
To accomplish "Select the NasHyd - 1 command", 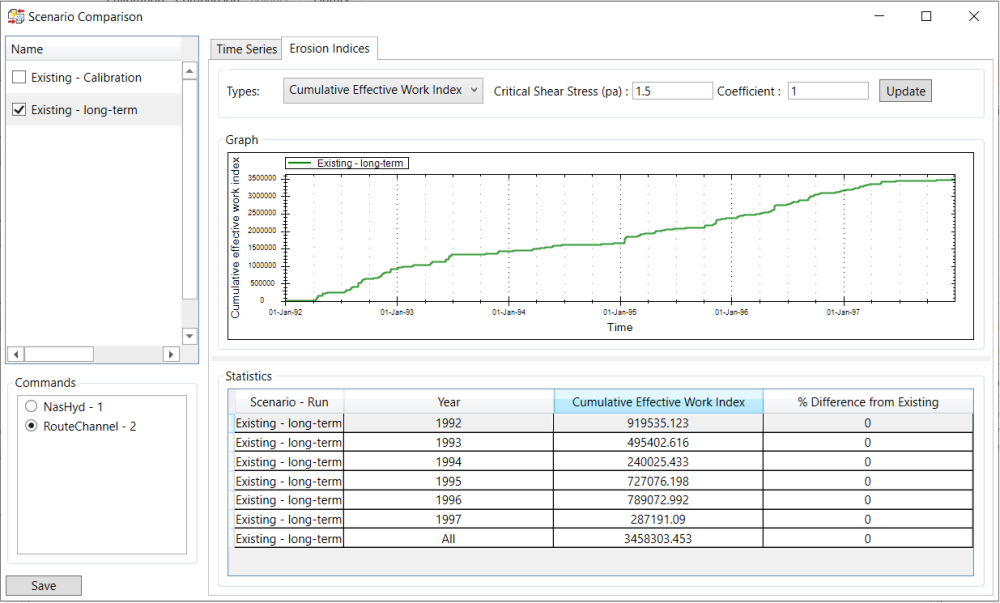I will 30,407.
